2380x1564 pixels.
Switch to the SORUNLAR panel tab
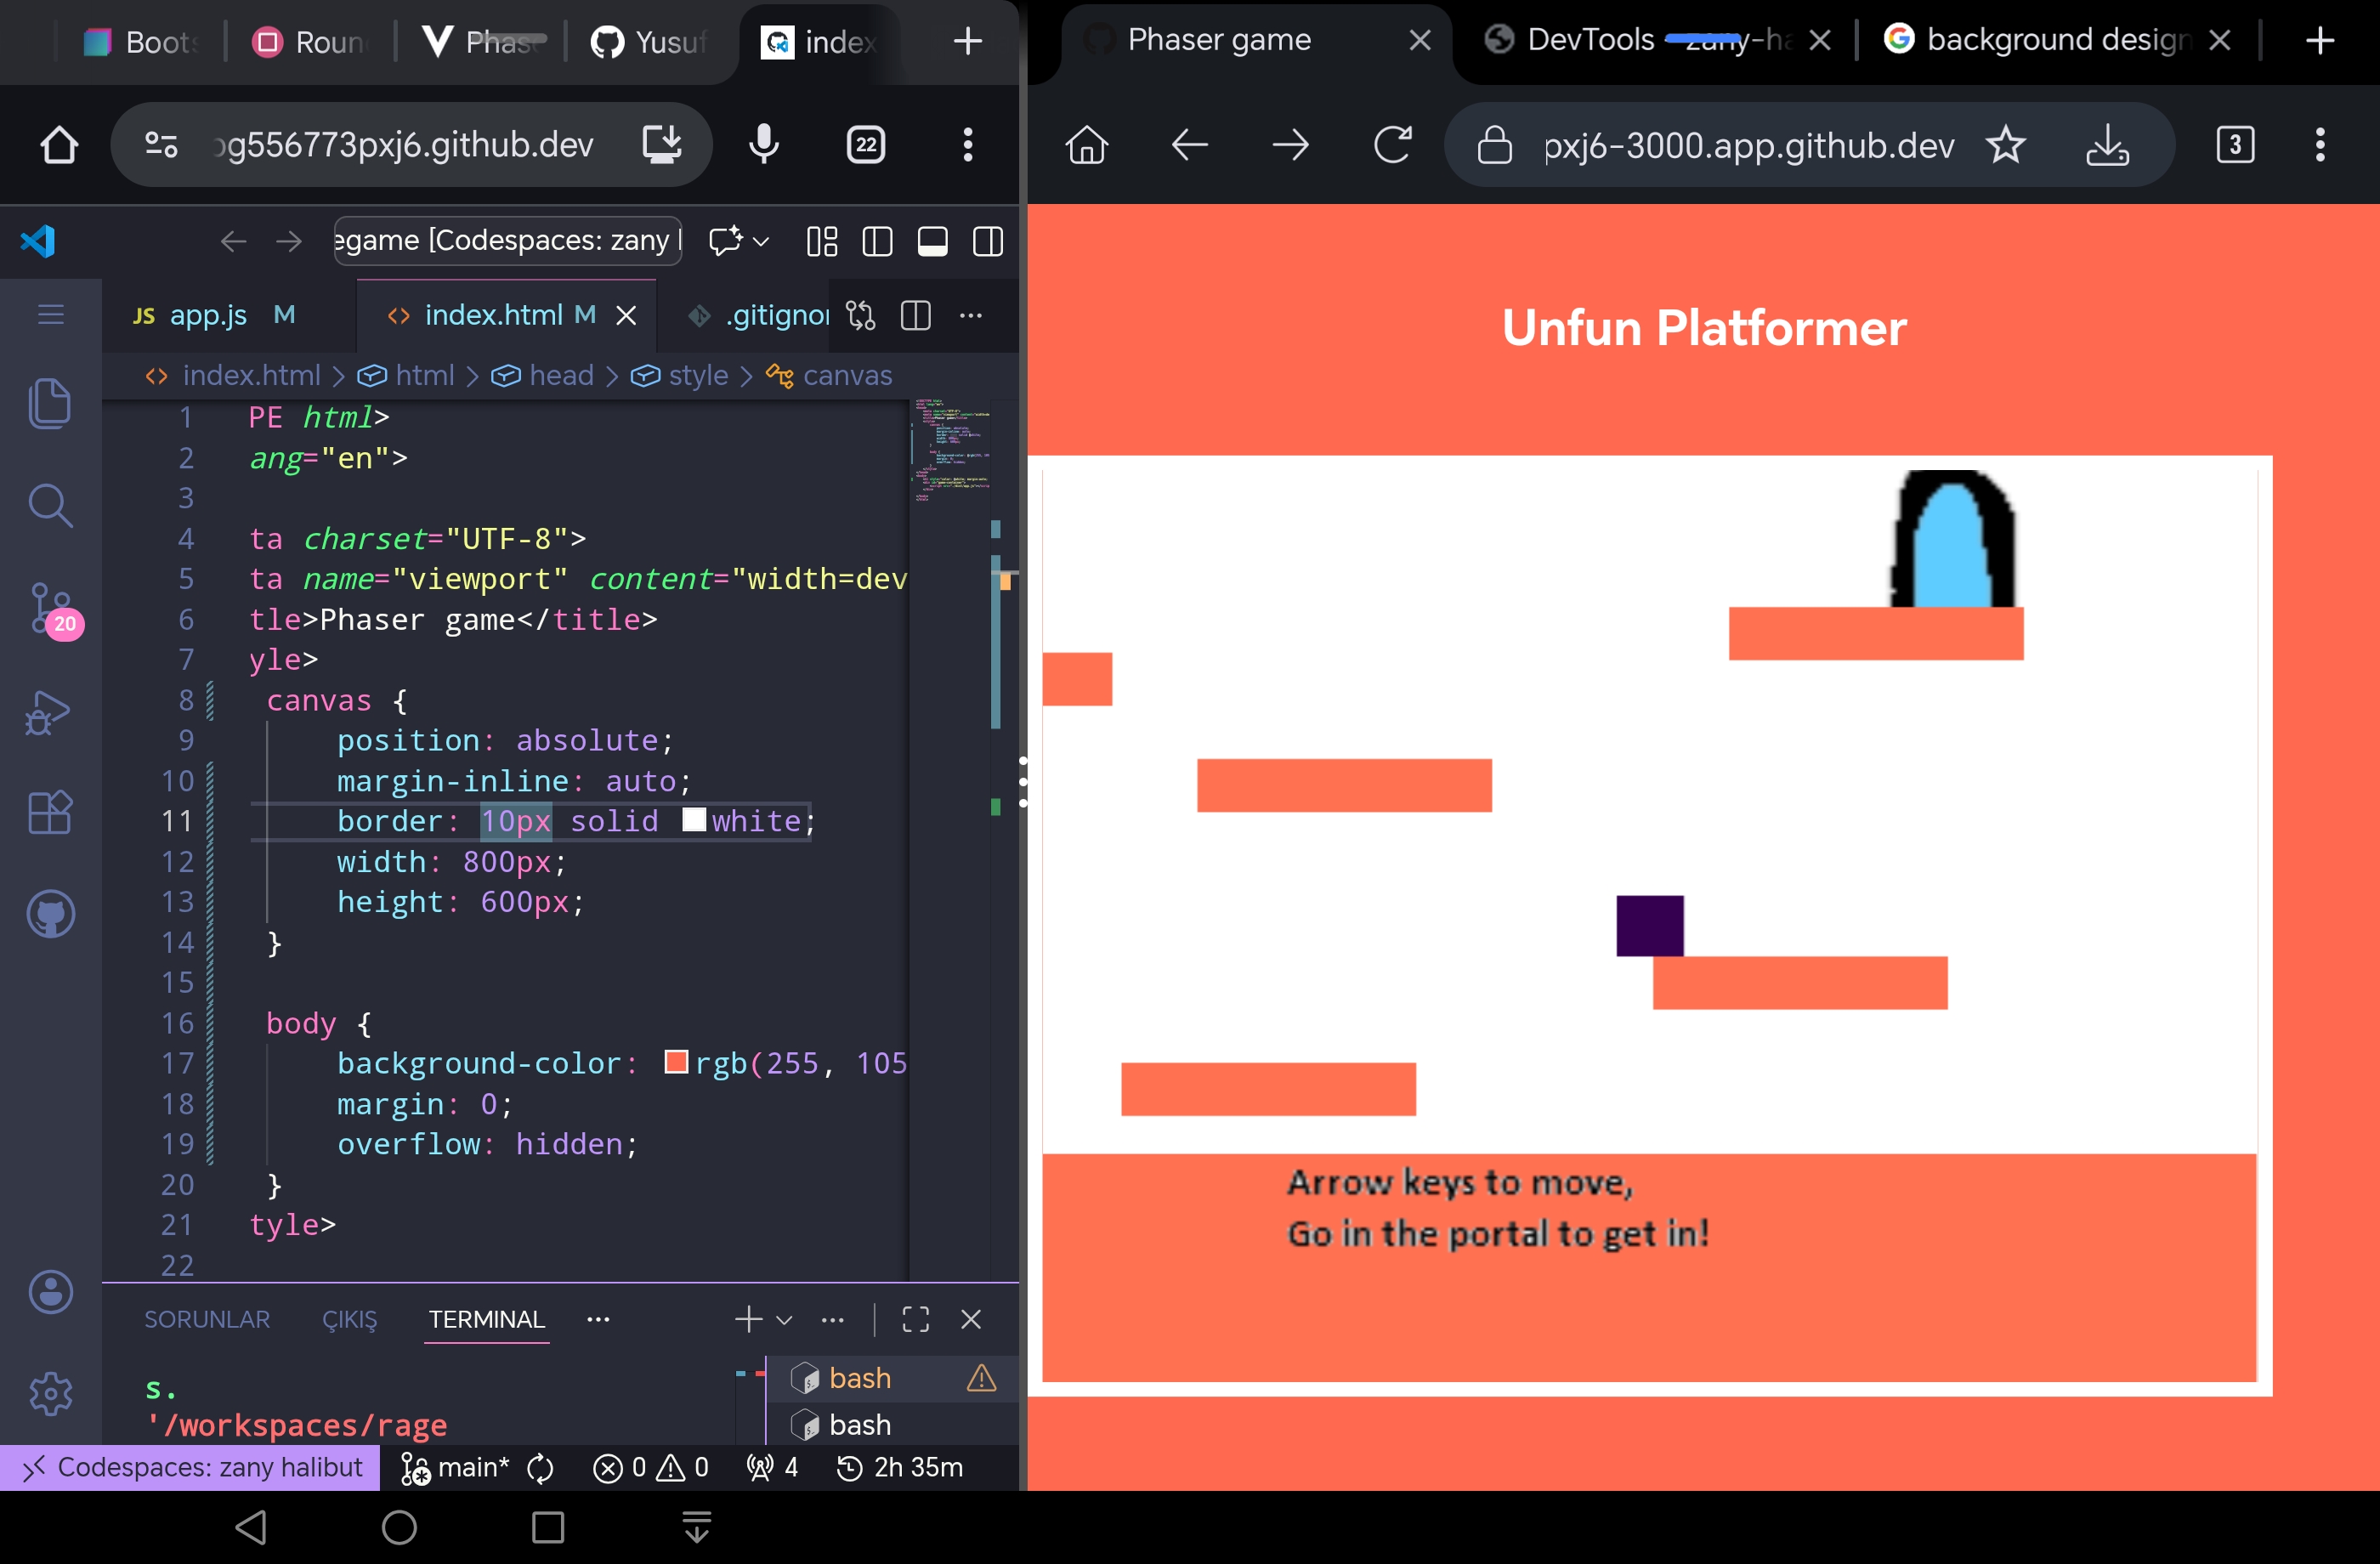pyautogui.click(x=207, y=1319)
